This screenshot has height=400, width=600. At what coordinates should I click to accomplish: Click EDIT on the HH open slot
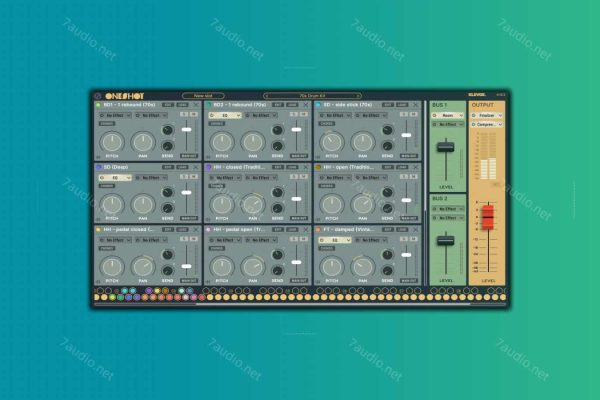(x=388, y=167)
